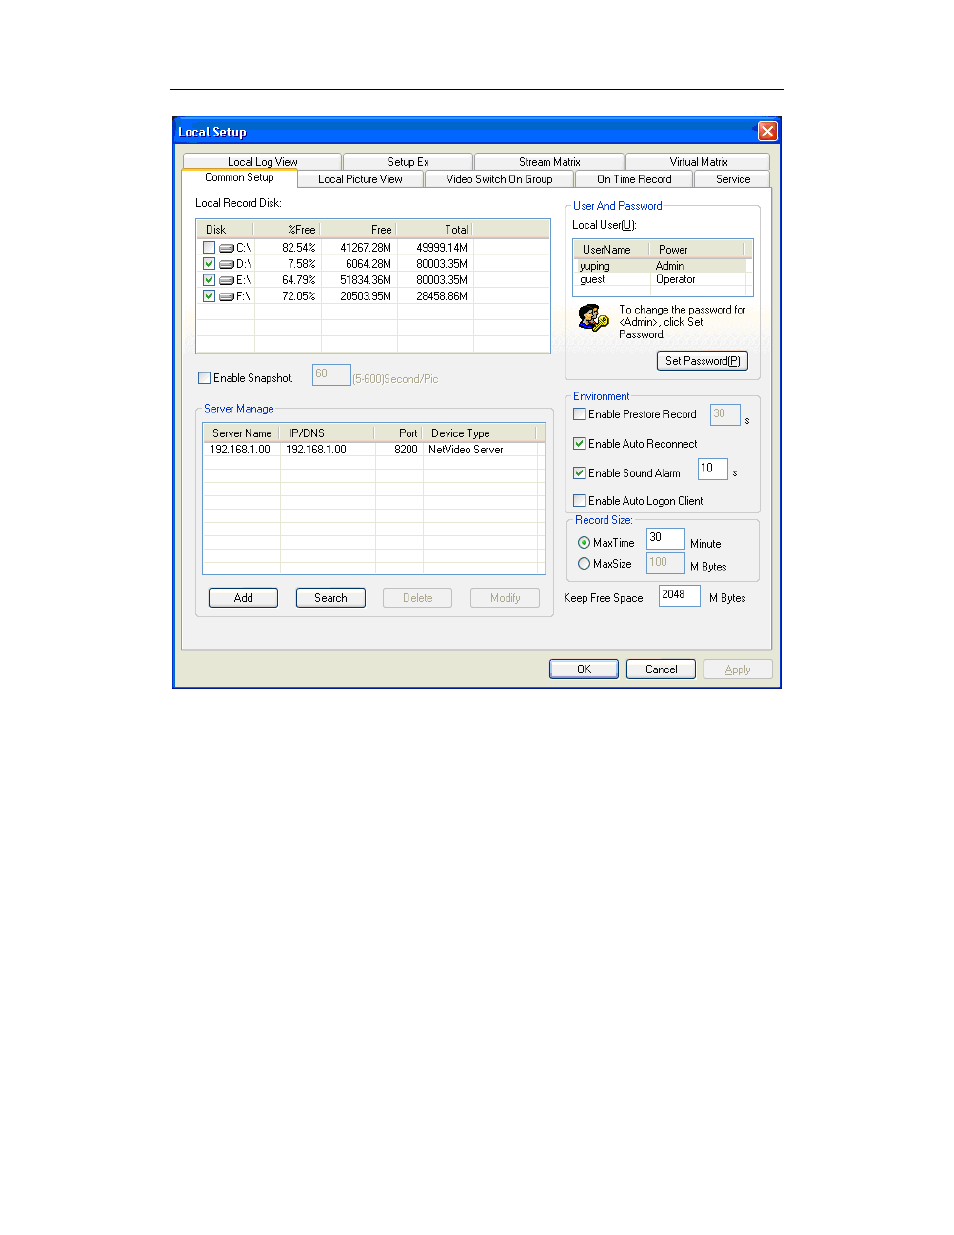The width and height of the screenshot is (954, 1235).
Task: Select user yuping in the list
Action: [x=661, y=266]
